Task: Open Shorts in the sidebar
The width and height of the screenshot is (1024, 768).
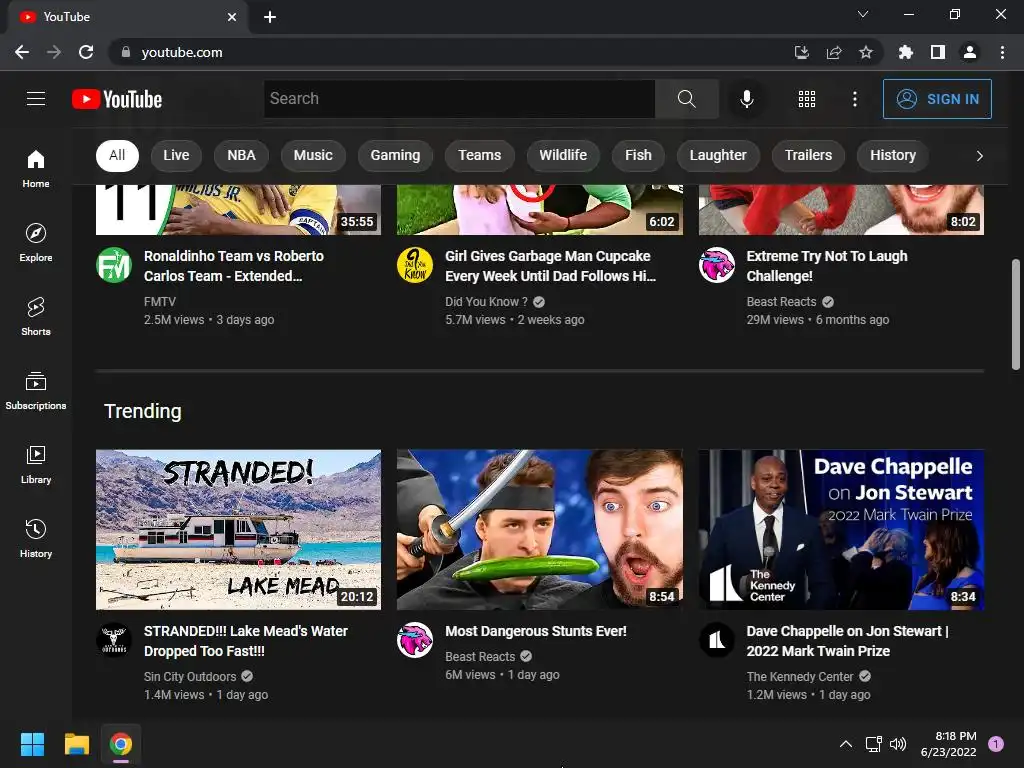Action: coord(36,316)
